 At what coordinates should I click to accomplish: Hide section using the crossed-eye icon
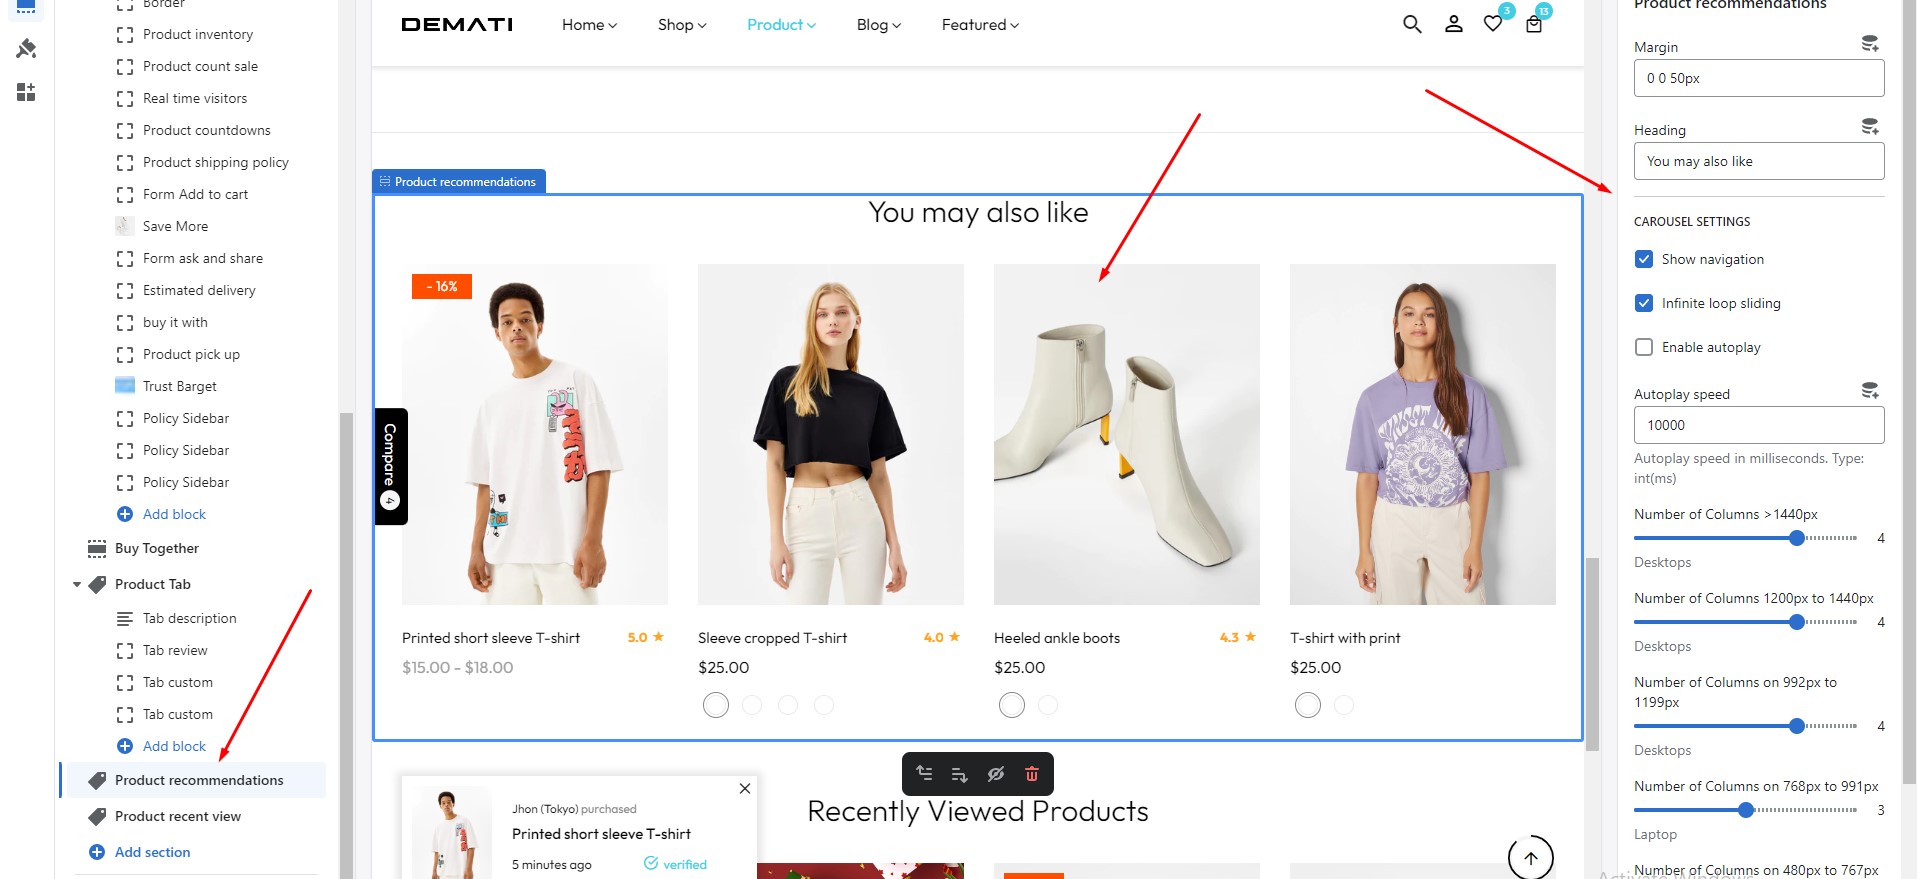pyautogui.click(x=996, y=774)
